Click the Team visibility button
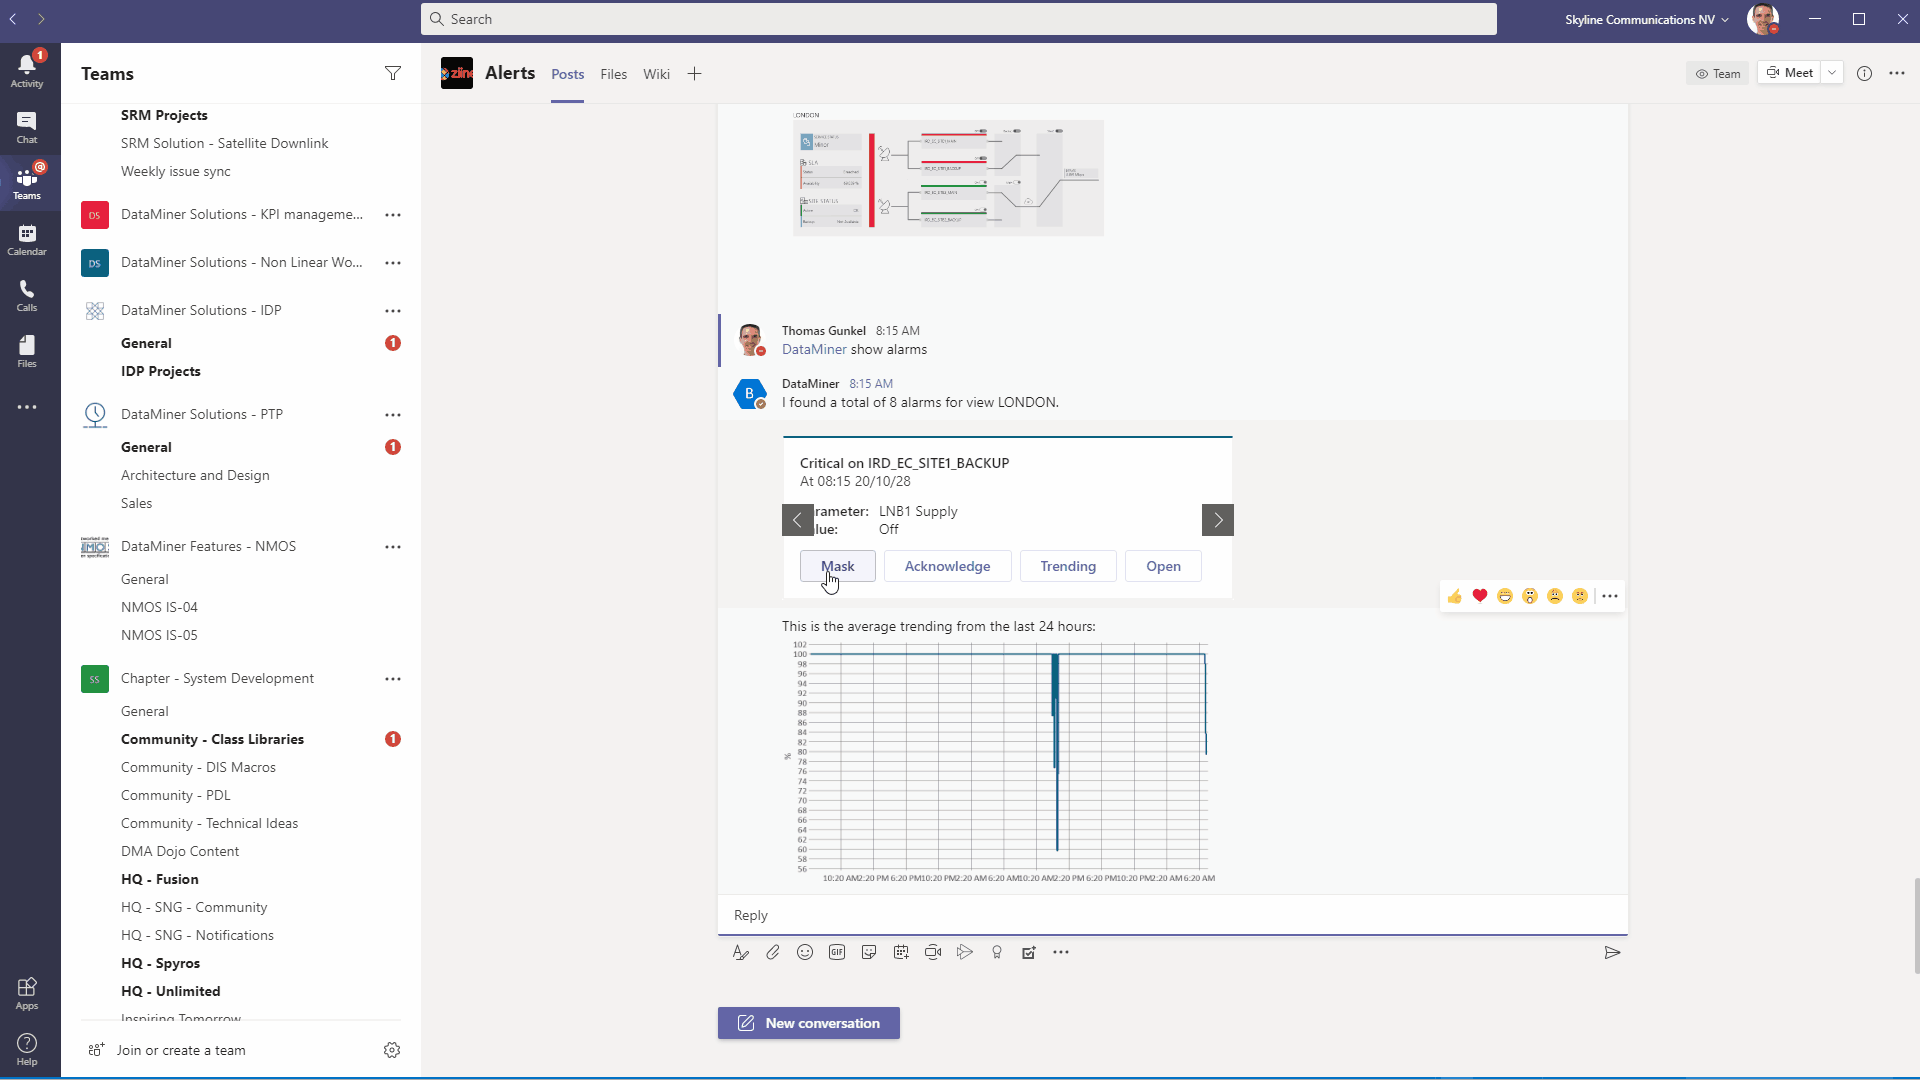 1718,73
